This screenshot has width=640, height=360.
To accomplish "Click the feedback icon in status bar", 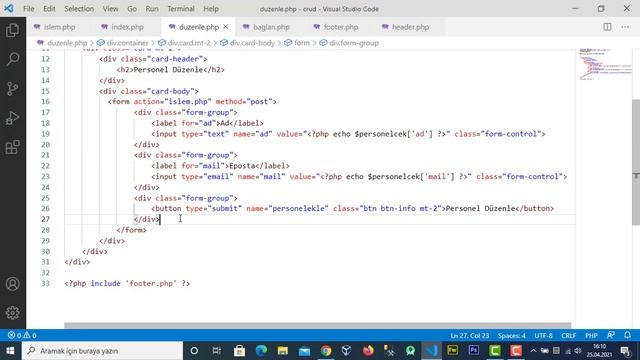I will [x=611, y=335].
